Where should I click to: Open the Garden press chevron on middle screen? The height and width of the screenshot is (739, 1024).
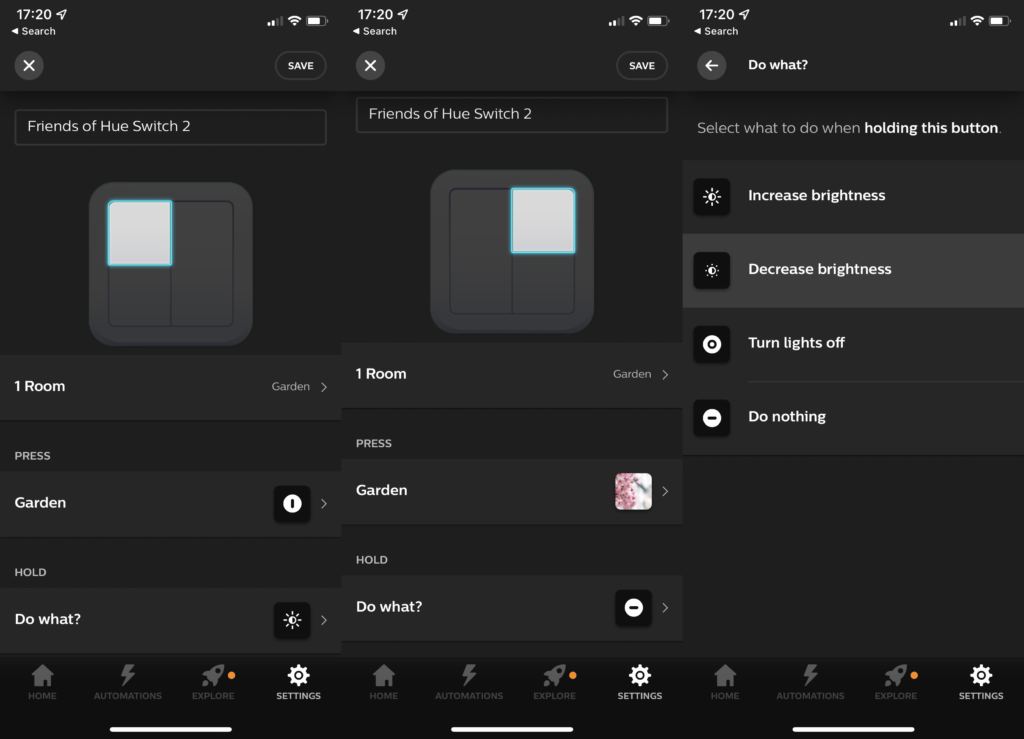pyautogui.click(x=665, y=491)
